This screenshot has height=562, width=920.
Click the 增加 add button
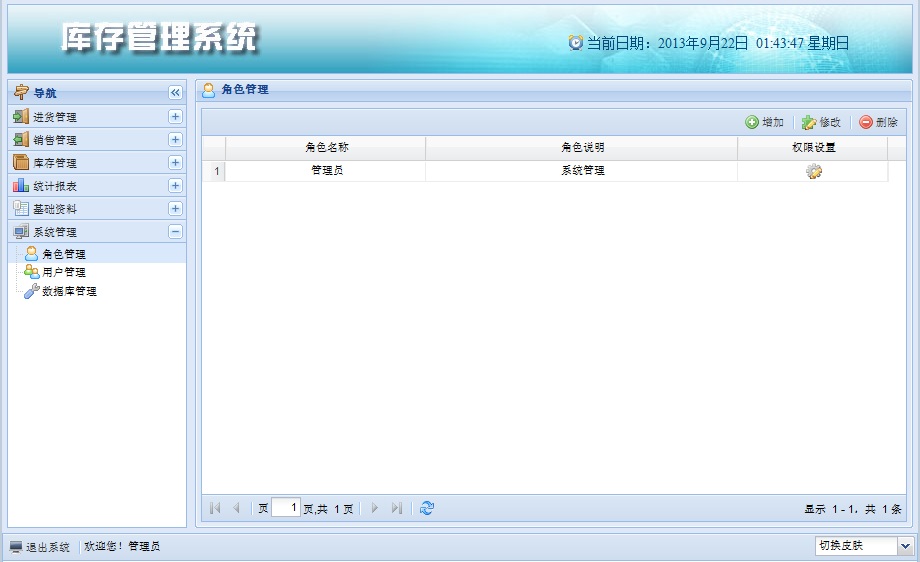click(765, 122)
